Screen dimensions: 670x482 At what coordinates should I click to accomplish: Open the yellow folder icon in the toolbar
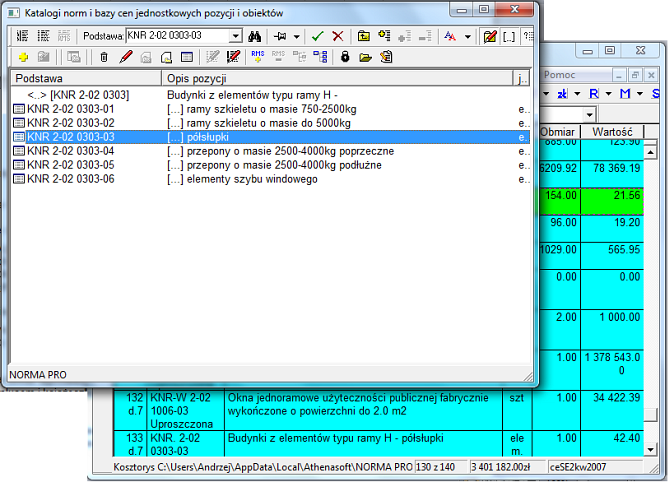coord(365,58)
